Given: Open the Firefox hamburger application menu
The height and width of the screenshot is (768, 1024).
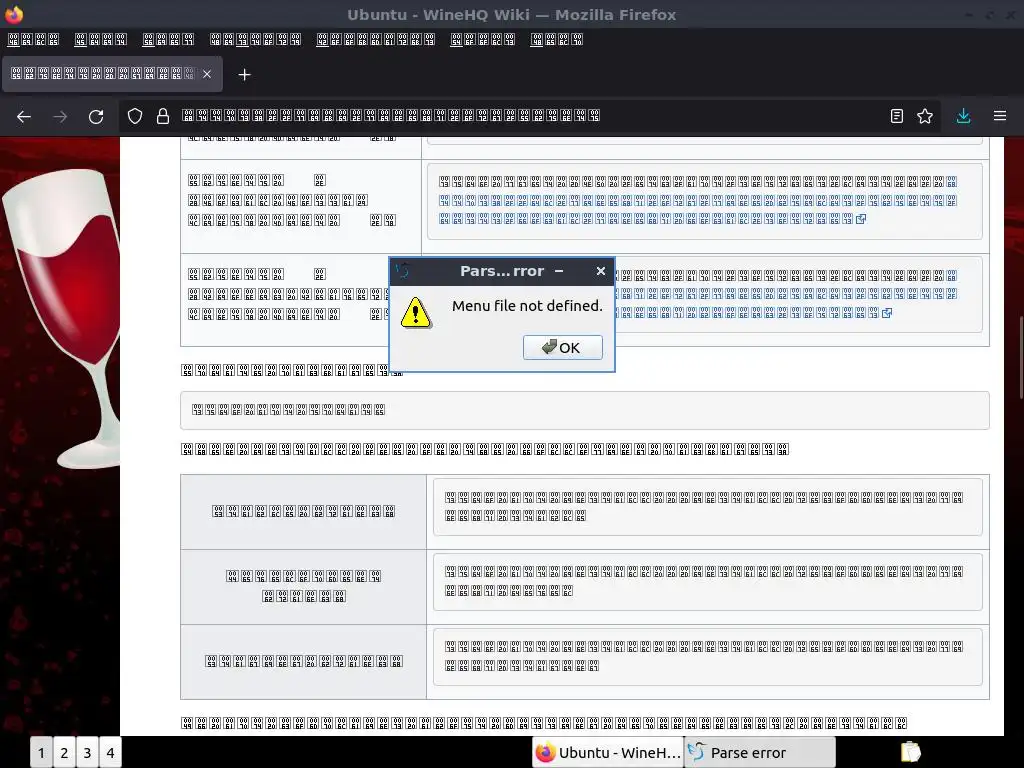Looking at the screenshot, I should pos(1000,116).
